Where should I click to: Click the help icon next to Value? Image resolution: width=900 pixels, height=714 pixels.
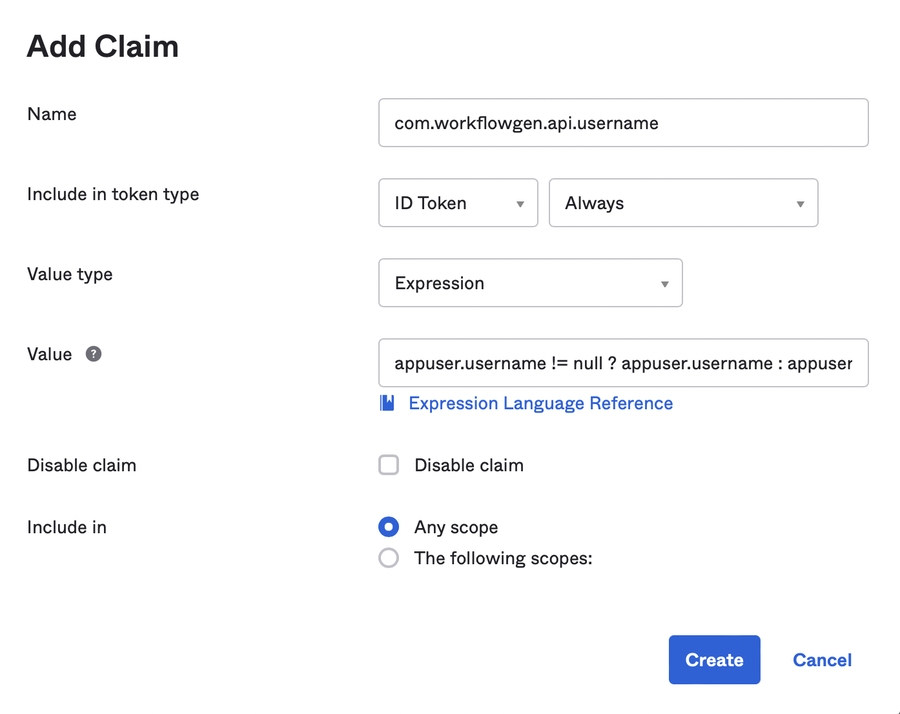click(93, 354)
